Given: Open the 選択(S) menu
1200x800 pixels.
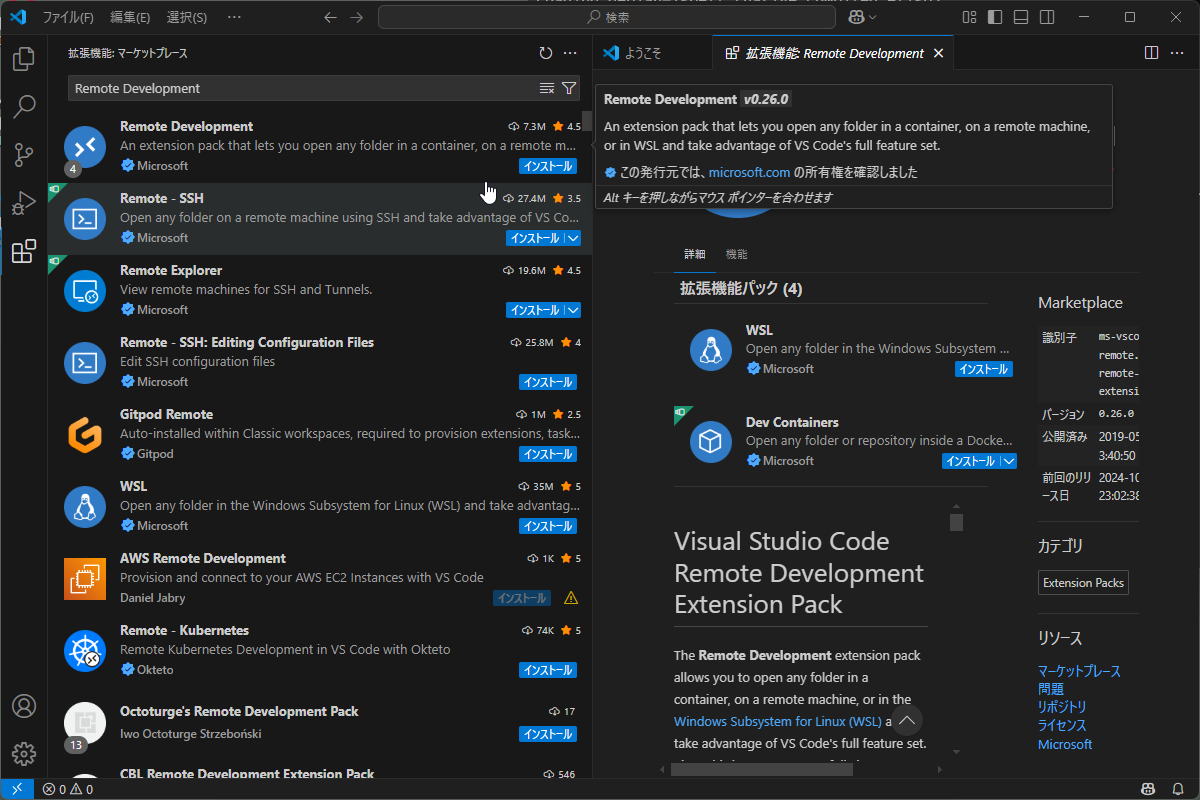Looking at the screenshot, I should (x=187, y=17).
